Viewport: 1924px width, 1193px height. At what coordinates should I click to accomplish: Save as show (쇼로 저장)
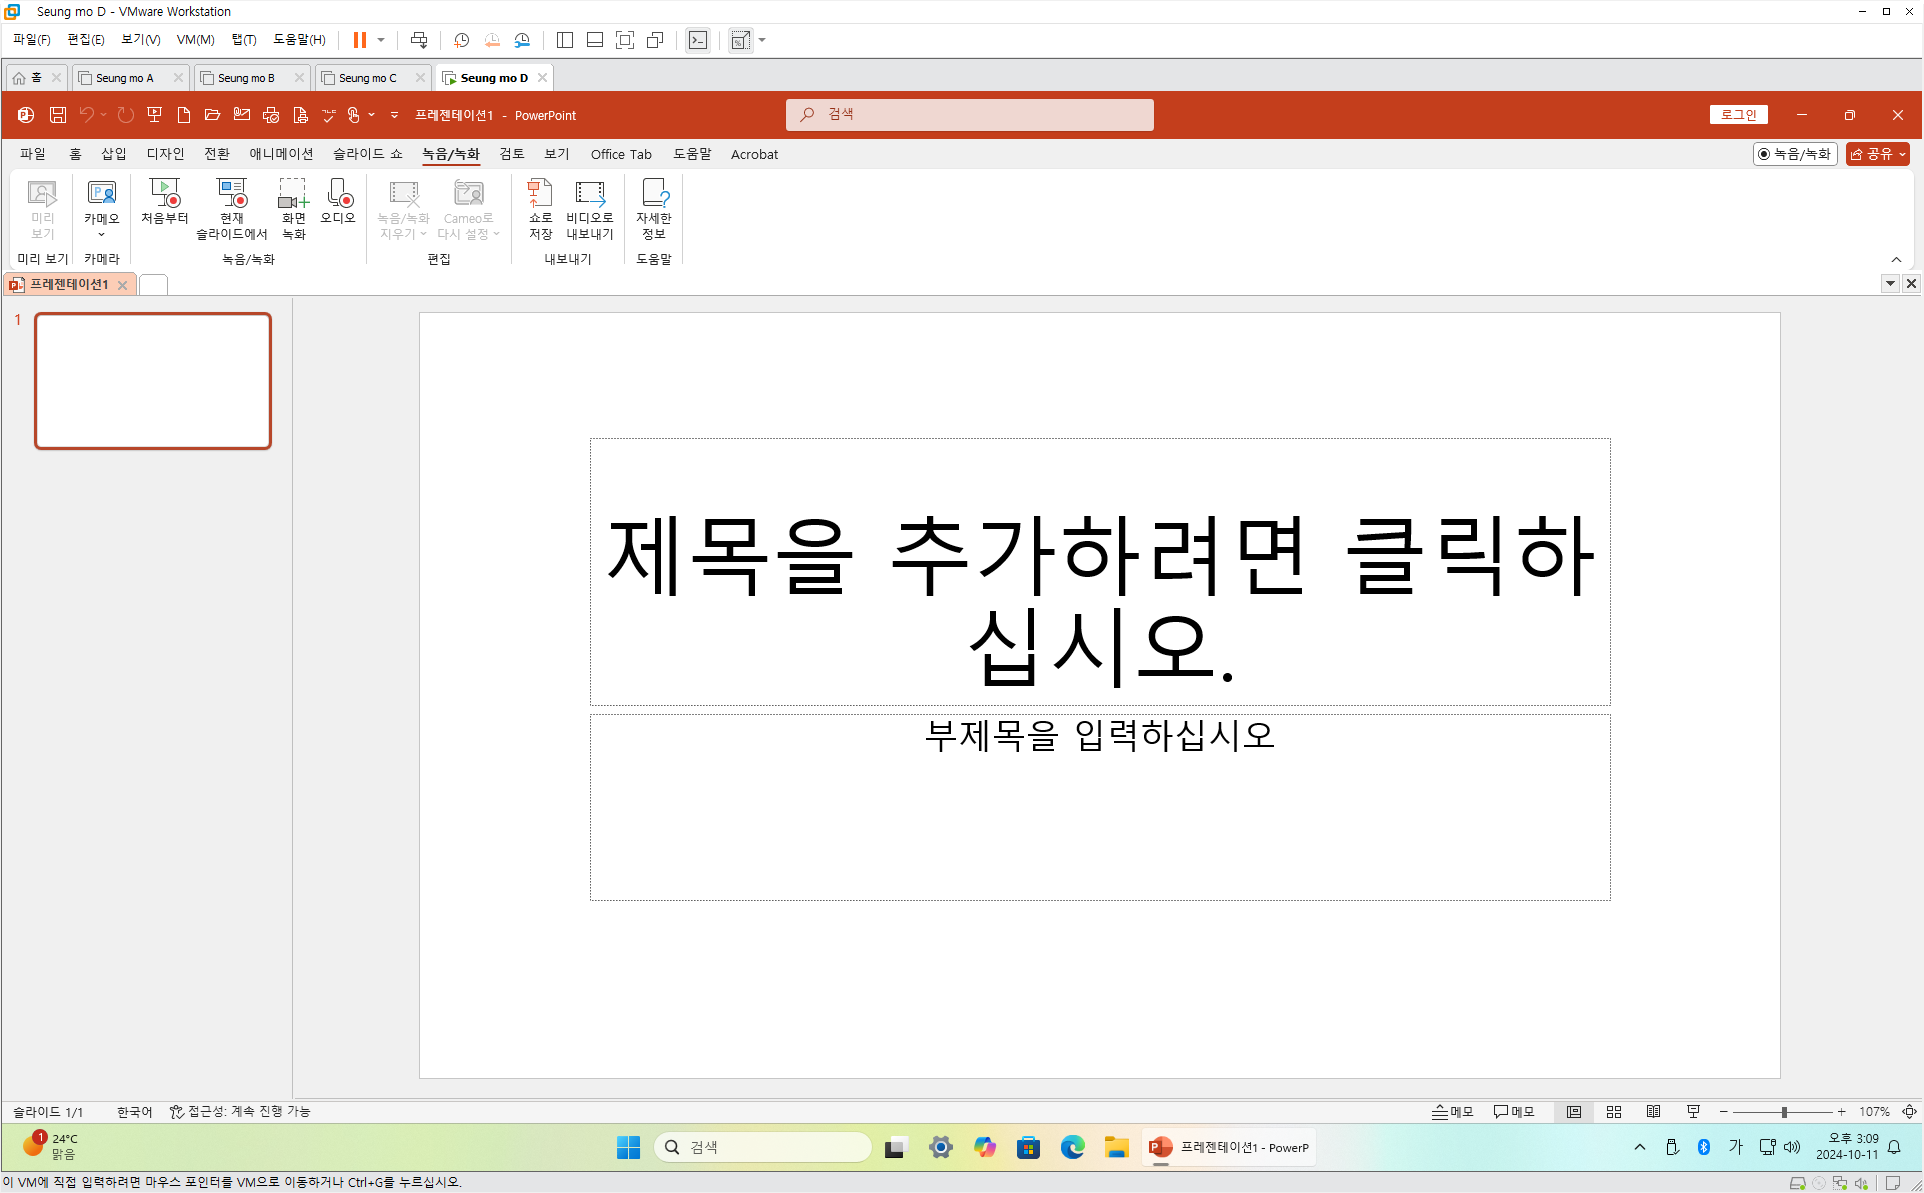click(540, 208)
